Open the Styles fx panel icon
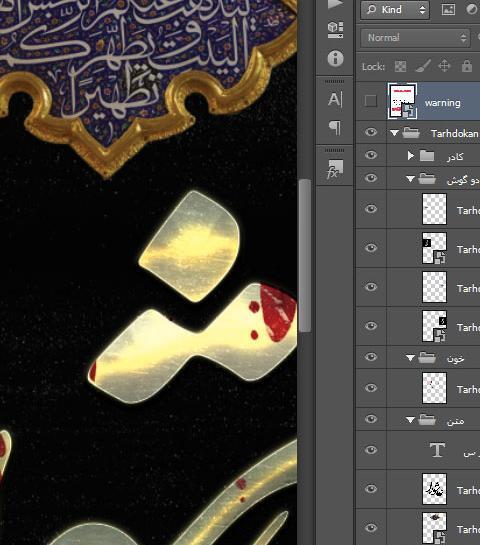Image resolution: width=480 pixels, height=545 pixels. pyautogui.click(x=335, y=169)
